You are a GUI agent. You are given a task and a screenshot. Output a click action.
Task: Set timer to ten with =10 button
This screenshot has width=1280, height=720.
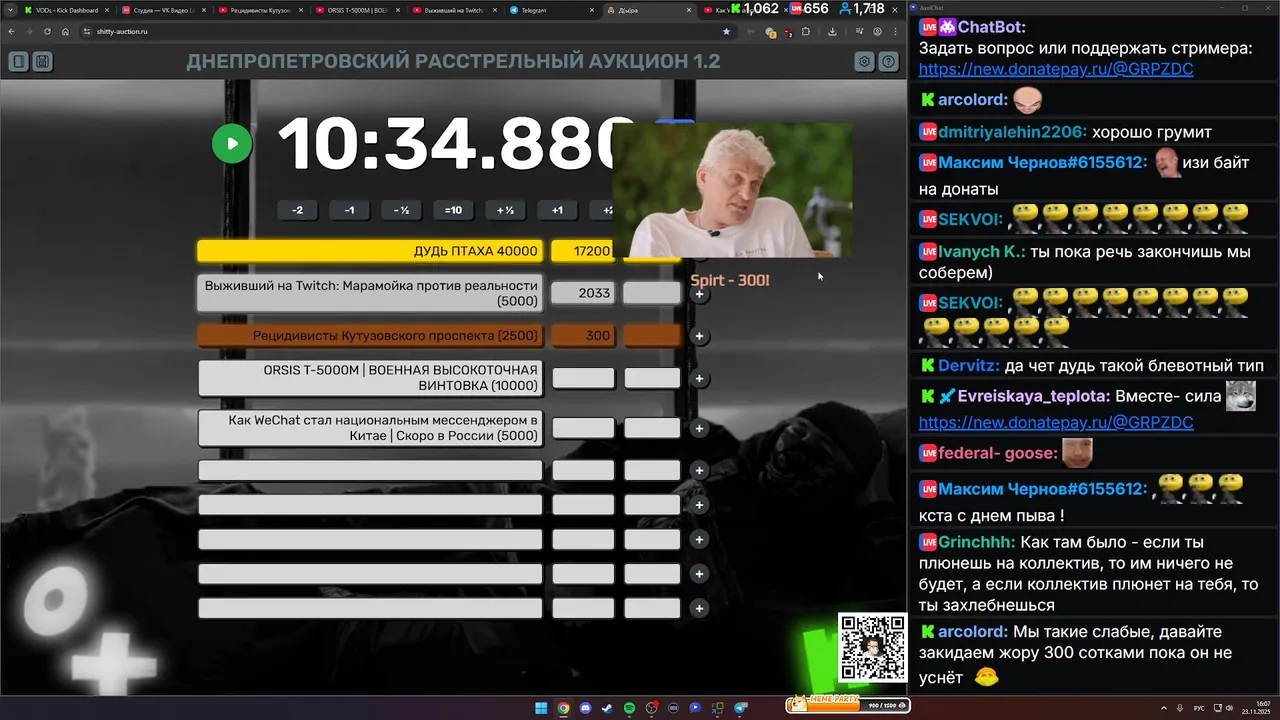[x=453, y=210]
